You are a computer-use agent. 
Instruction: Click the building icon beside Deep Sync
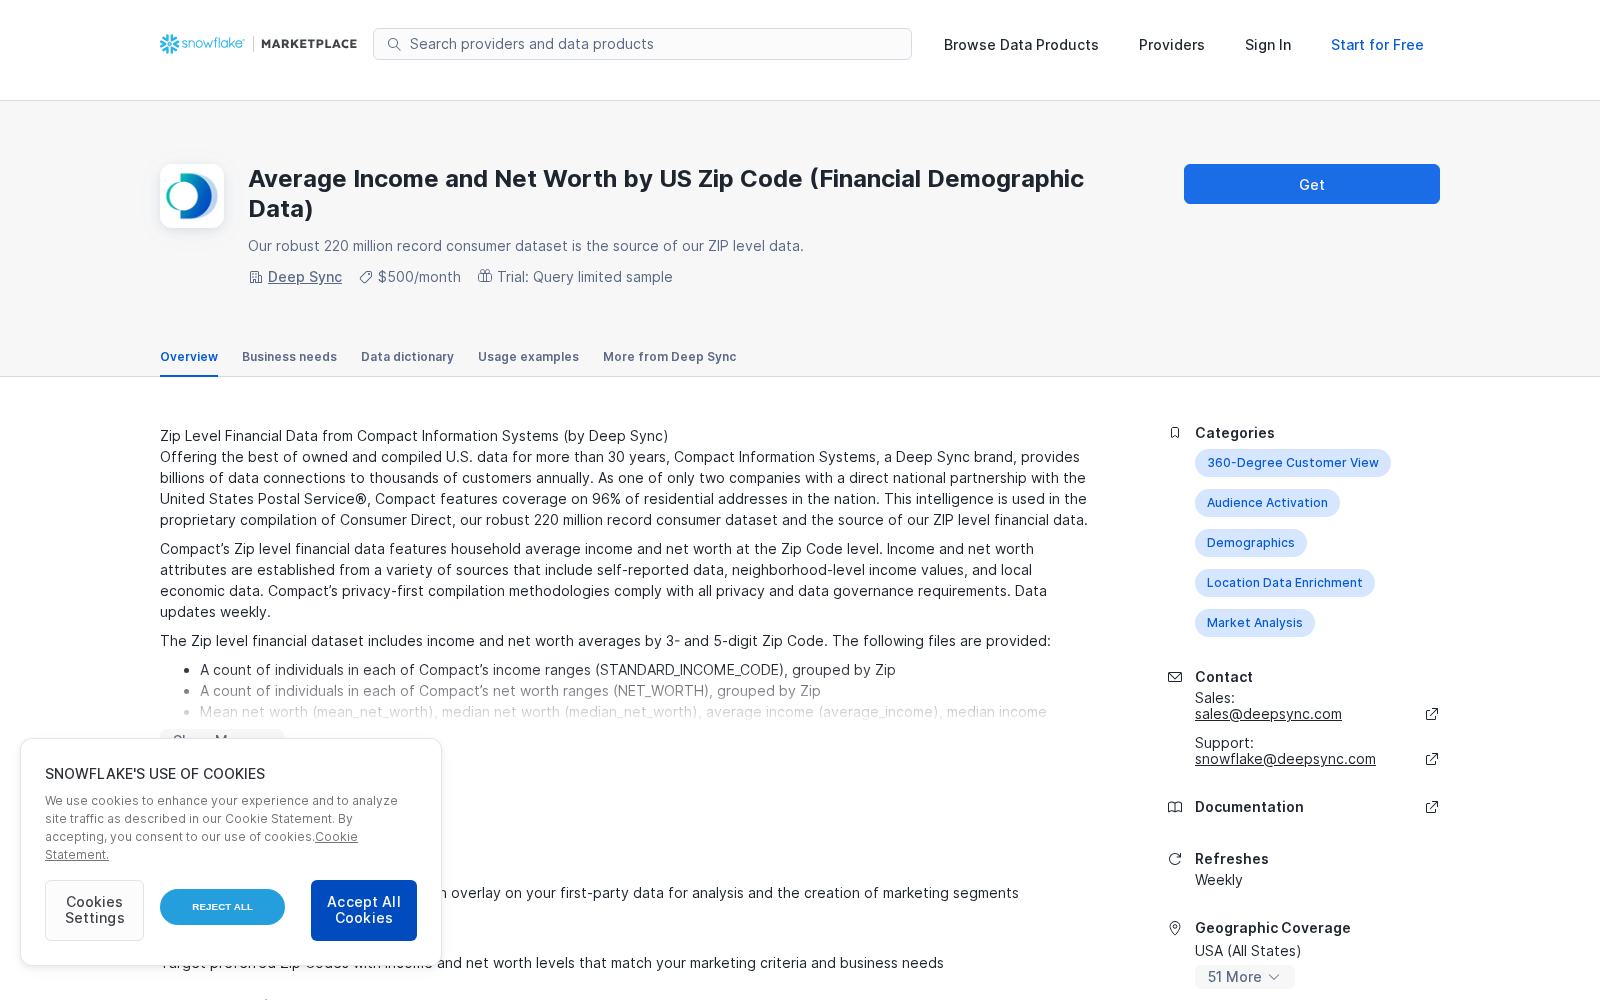click(x=255, y=277)
